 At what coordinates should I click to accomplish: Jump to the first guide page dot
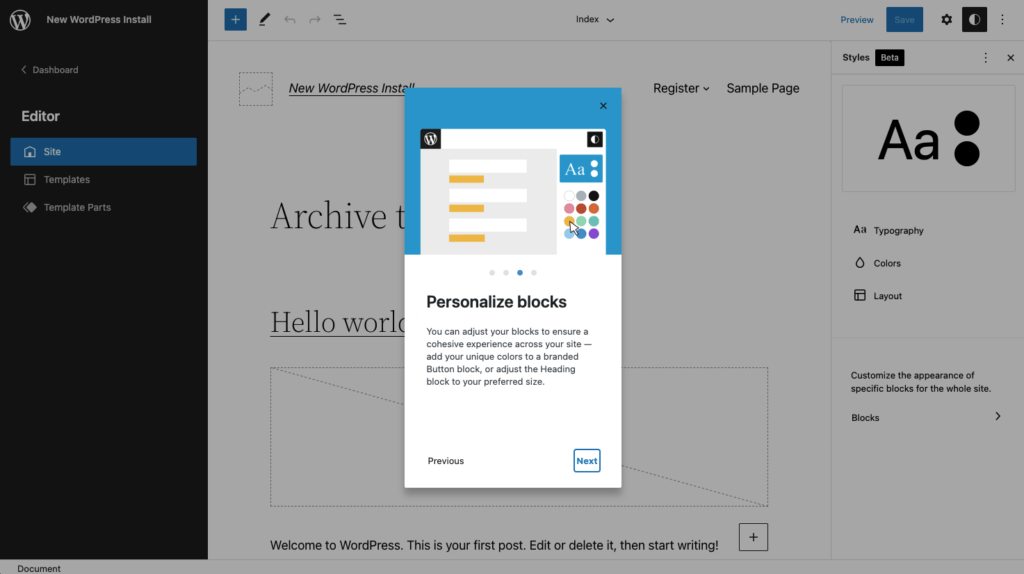492,273
